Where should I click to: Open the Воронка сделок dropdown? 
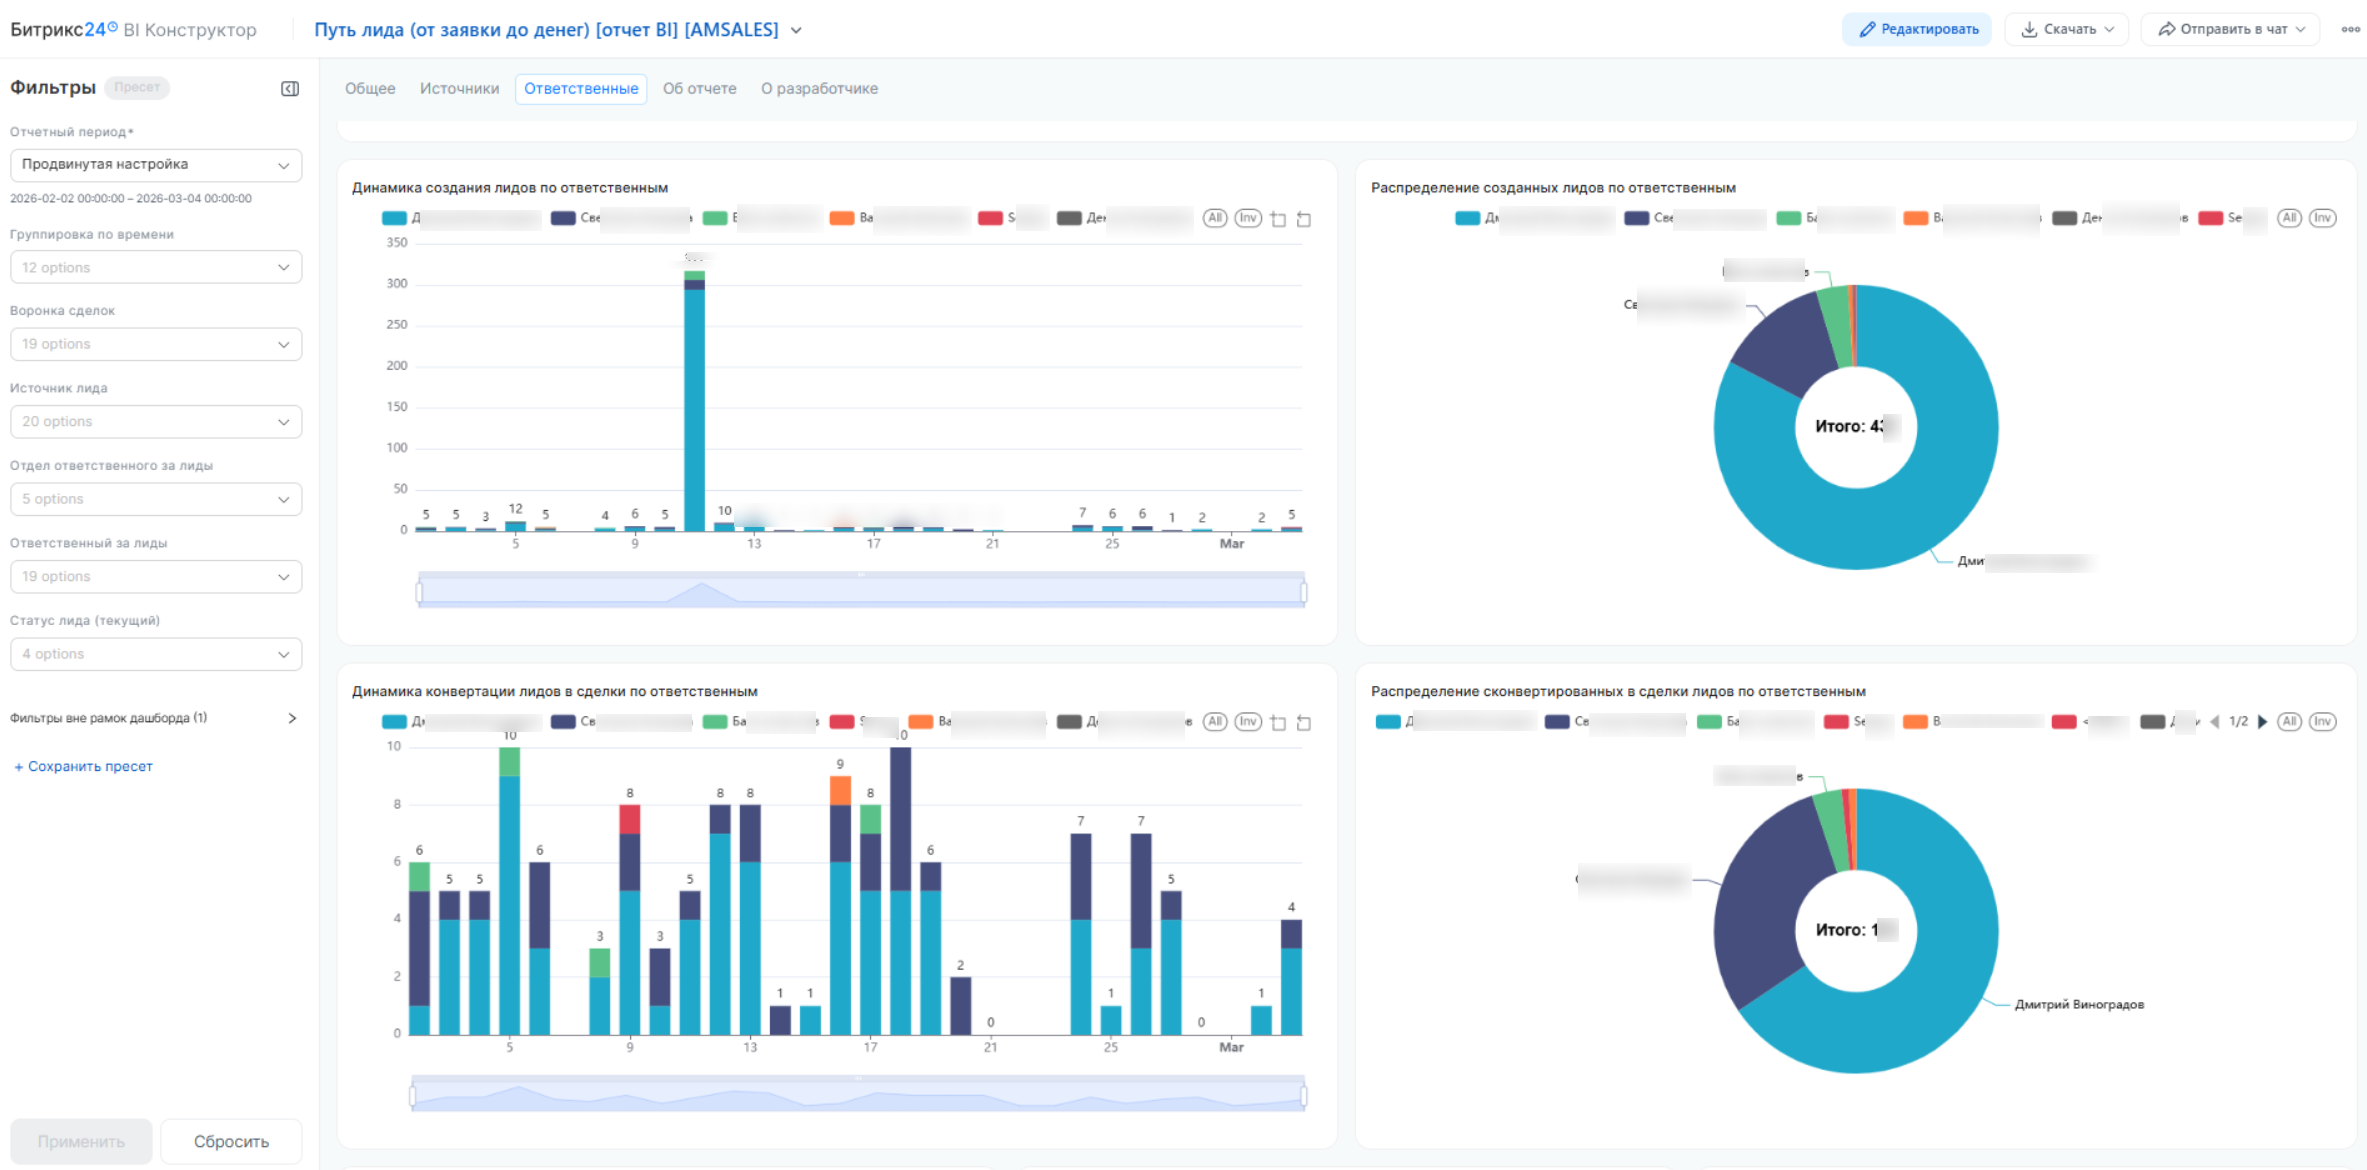coord(156,344)
